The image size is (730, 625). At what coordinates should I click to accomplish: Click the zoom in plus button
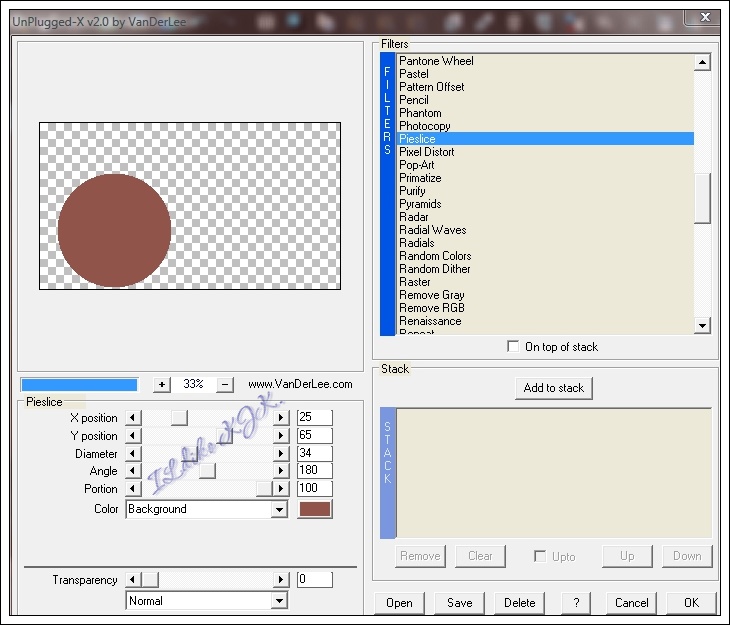162,384
